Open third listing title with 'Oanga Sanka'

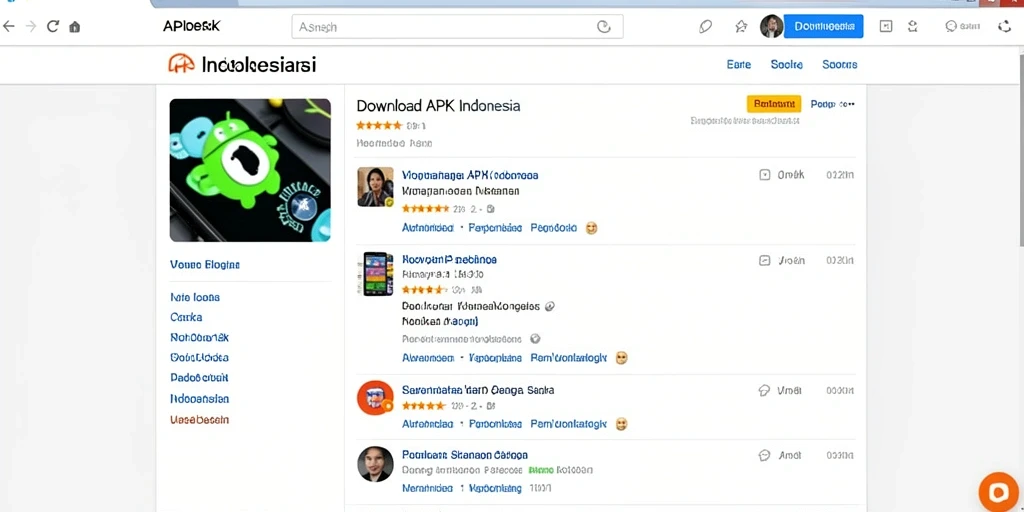(478, 390)
